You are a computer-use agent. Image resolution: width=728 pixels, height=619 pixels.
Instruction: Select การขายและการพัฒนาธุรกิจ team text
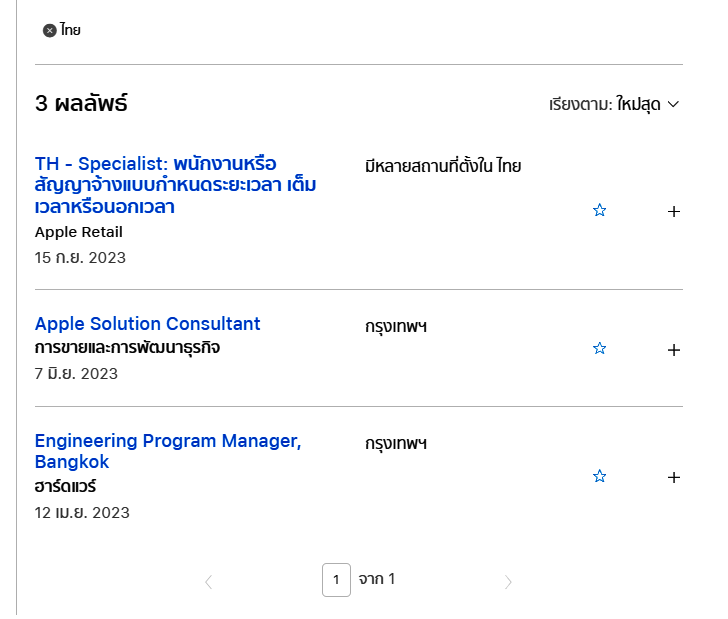(127, 347)
